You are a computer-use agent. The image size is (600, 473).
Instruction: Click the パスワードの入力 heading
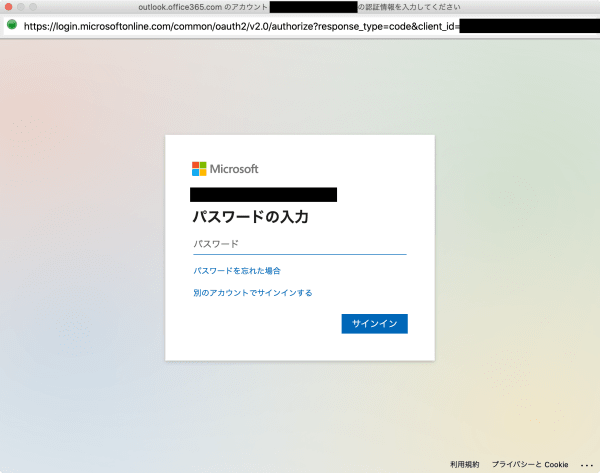click(251, 217)
